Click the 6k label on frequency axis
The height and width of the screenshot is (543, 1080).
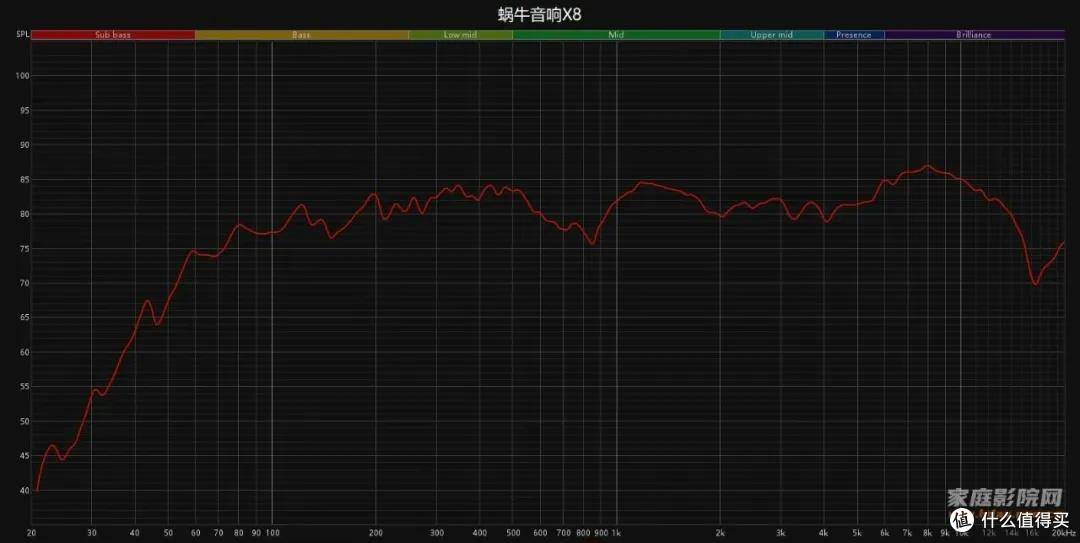pos(885,533)
